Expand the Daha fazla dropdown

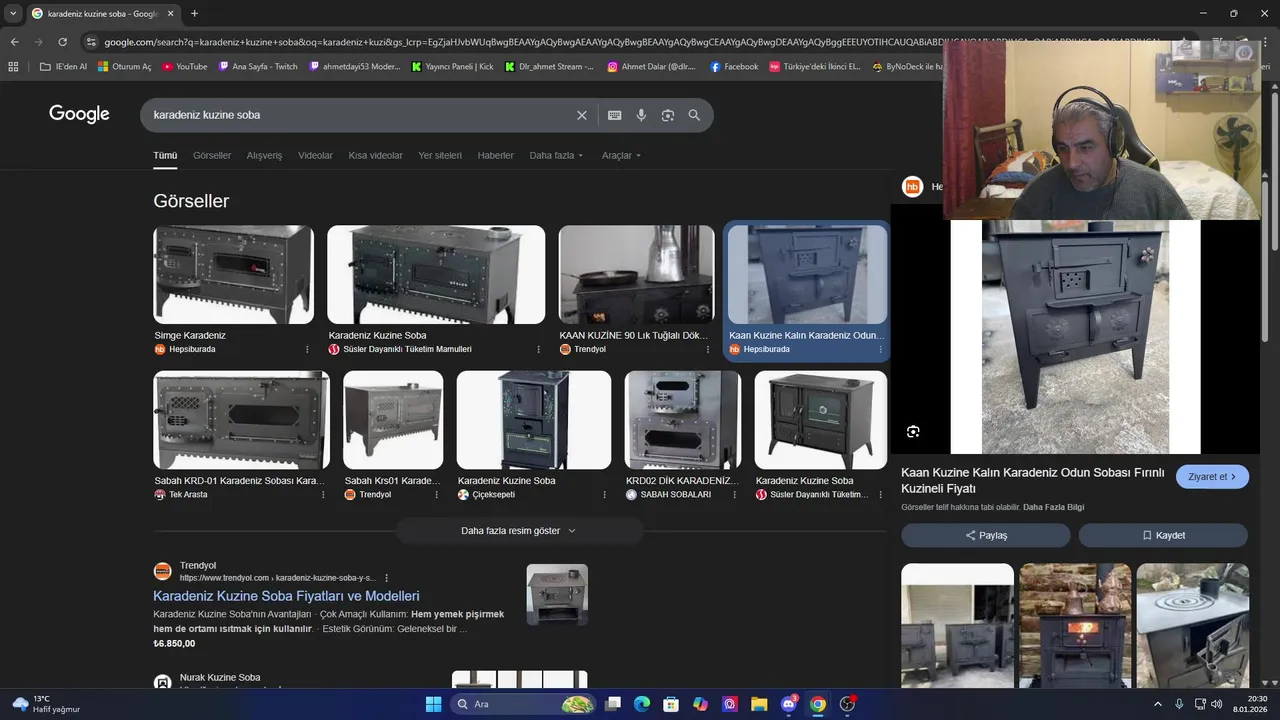556,155
